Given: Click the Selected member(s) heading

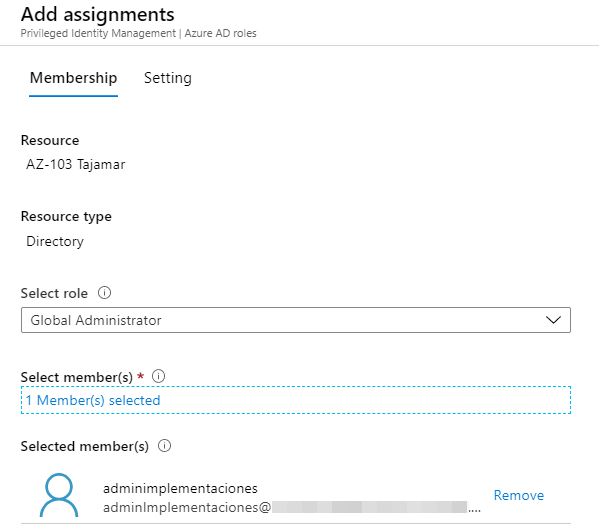Looking at the screenshot, I should coord(85,446).
